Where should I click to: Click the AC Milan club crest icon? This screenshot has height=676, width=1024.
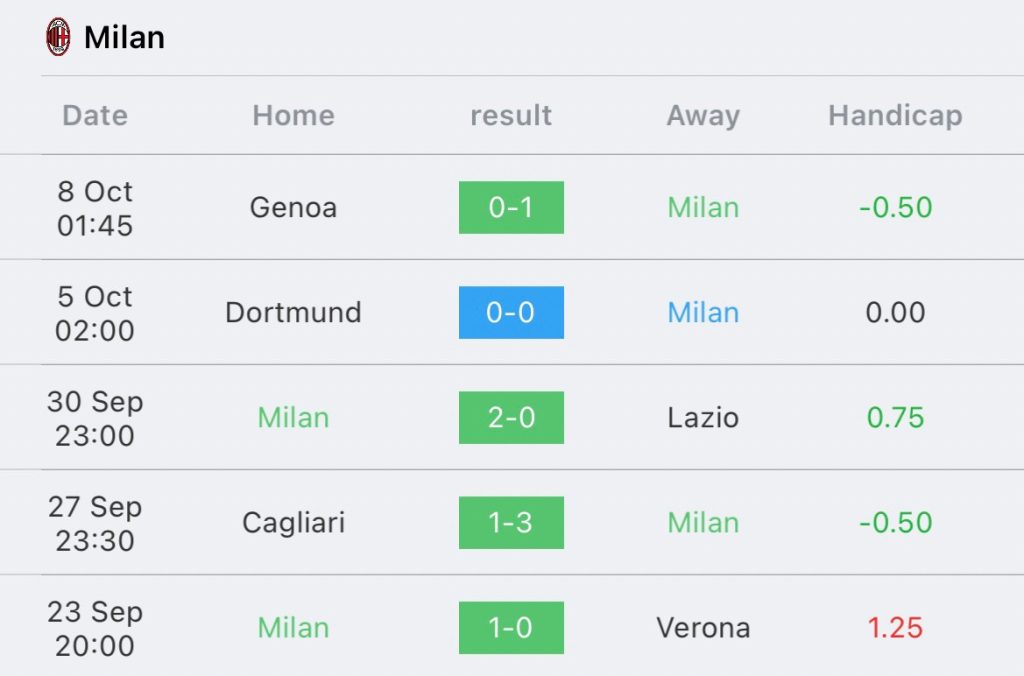(58, 37)
